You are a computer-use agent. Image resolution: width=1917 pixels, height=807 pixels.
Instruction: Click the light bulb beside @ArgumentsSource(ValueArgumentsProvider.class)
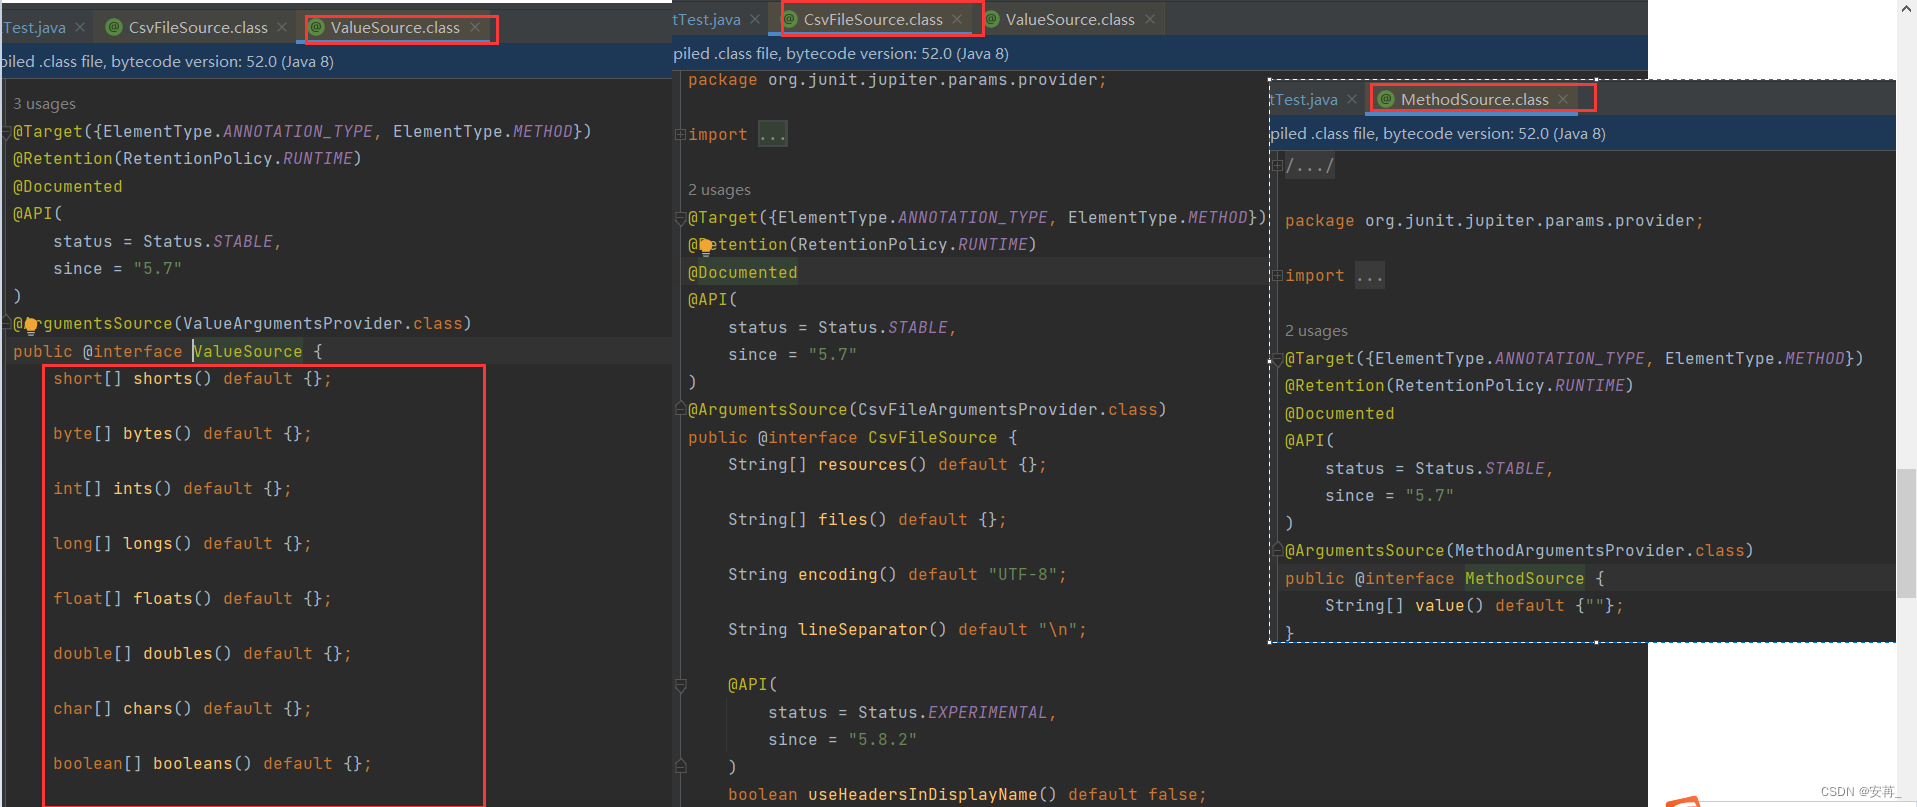click(30, 325)
